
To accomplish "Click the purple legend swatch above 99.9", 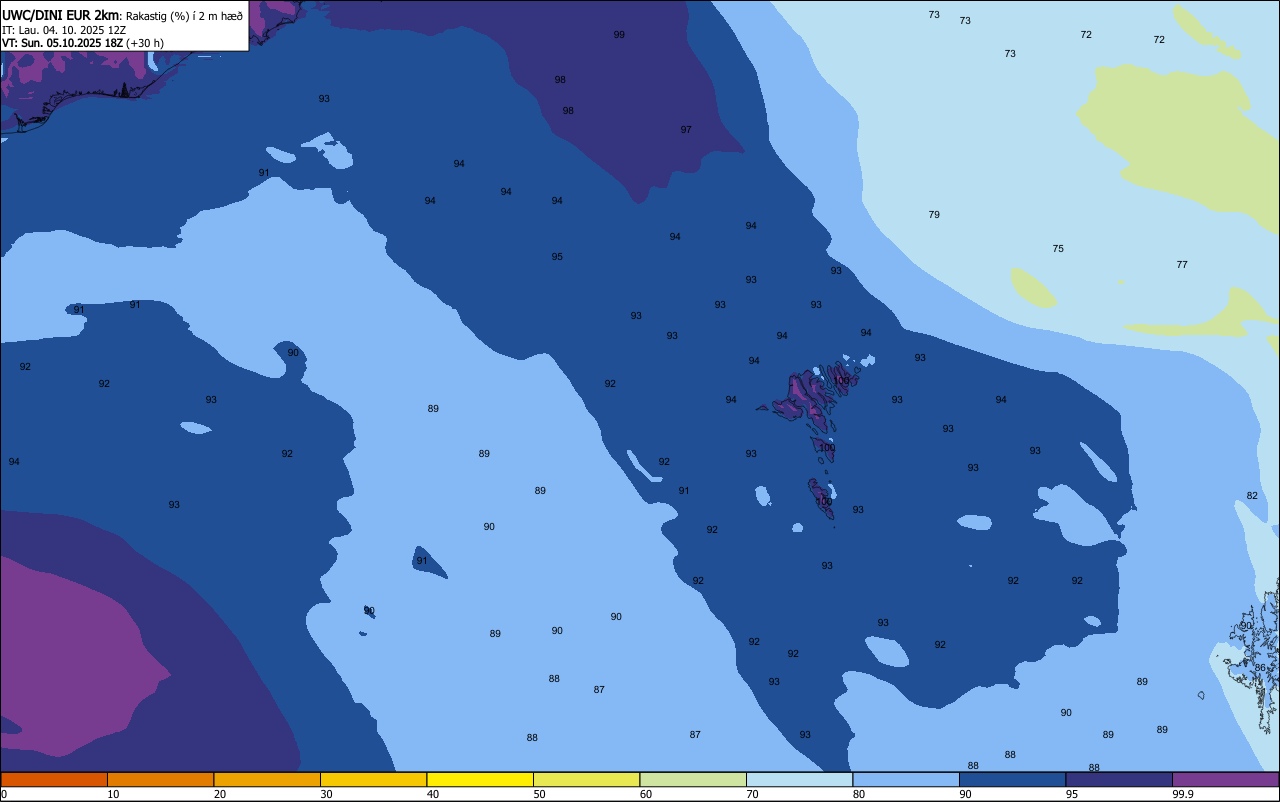I will [x=1225, y=779].
